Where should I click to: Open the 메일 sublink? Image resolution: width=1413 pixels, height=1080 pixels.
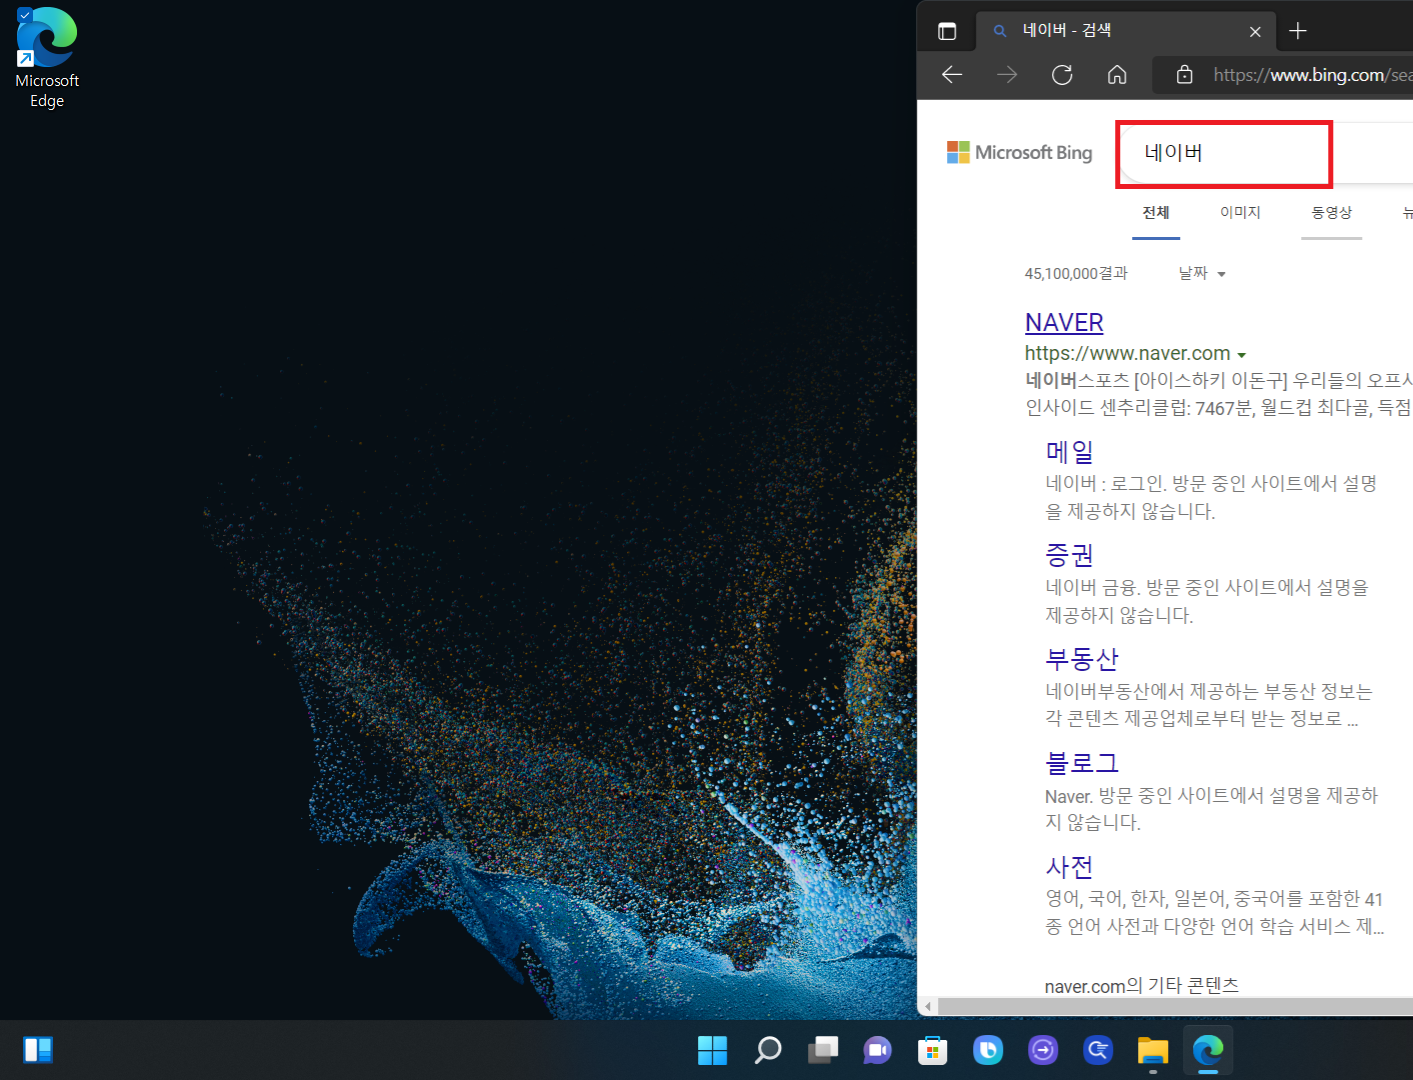point(1069,451)
